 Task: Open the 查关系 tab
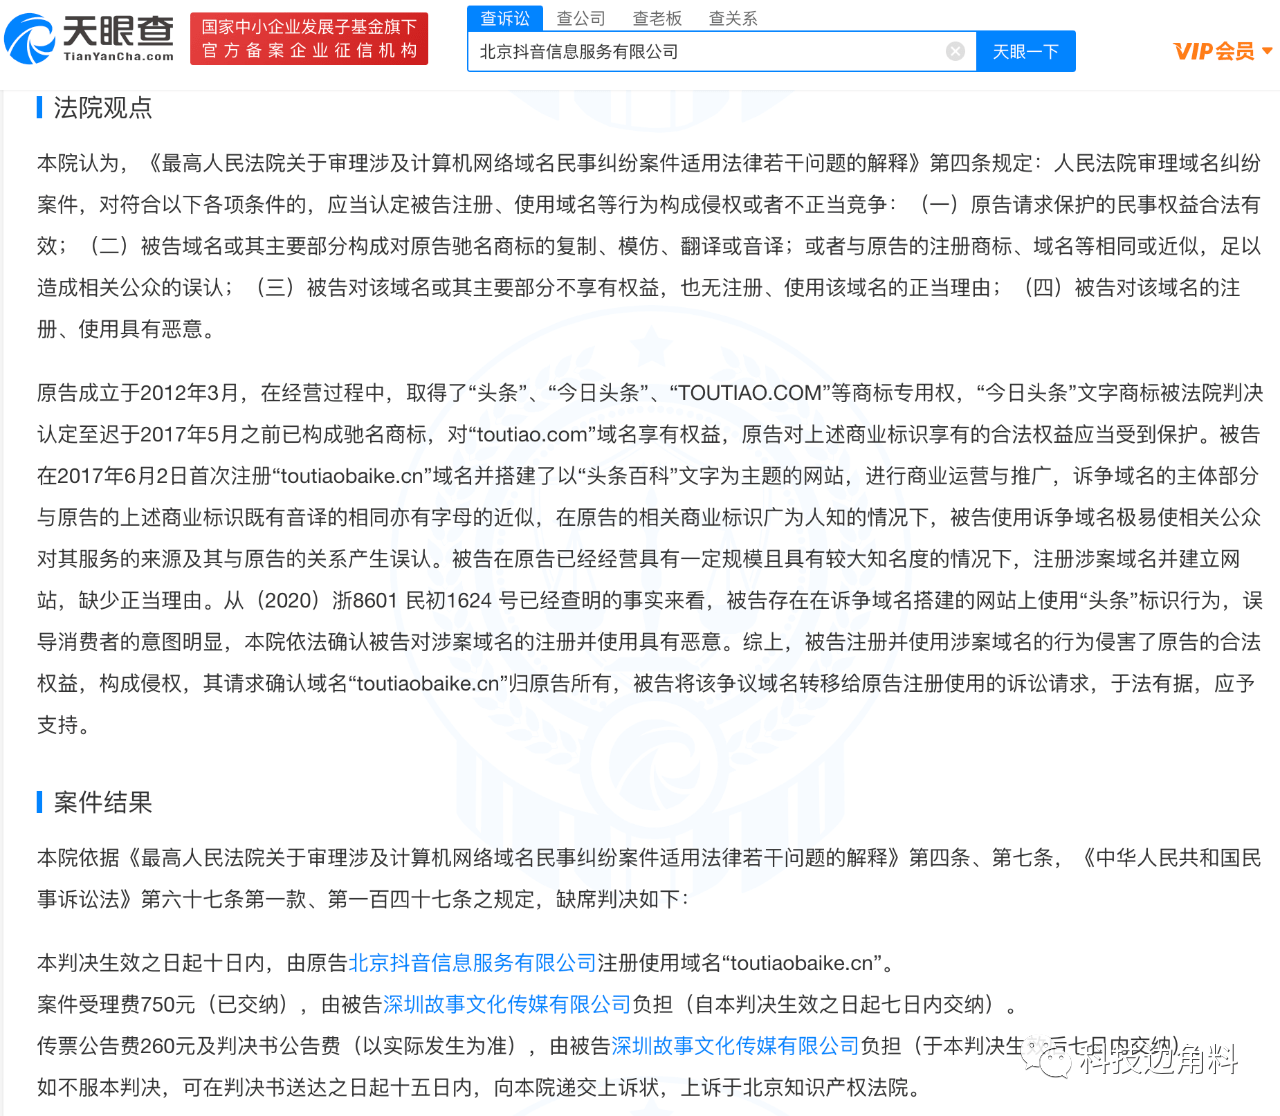[x=733, y=18]
